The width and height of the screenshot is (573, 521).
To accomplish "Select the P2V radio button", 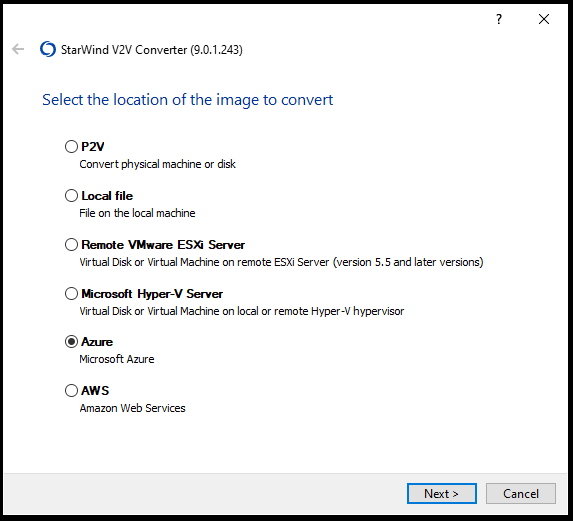I will 71,147.
